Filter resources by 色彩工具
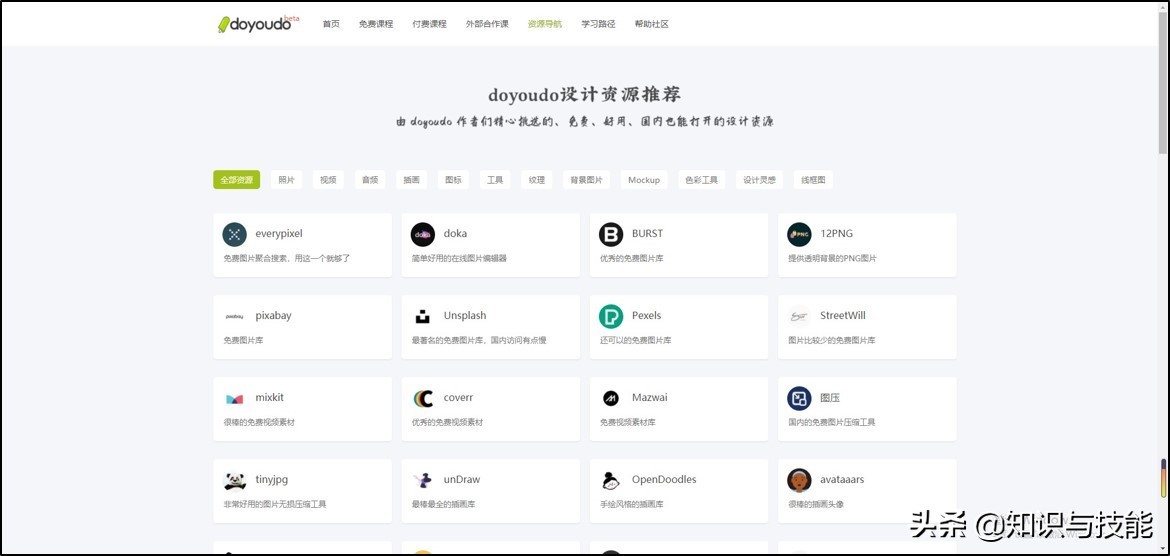The height and width of the screenshot is (556, 1170). (701, 180)
